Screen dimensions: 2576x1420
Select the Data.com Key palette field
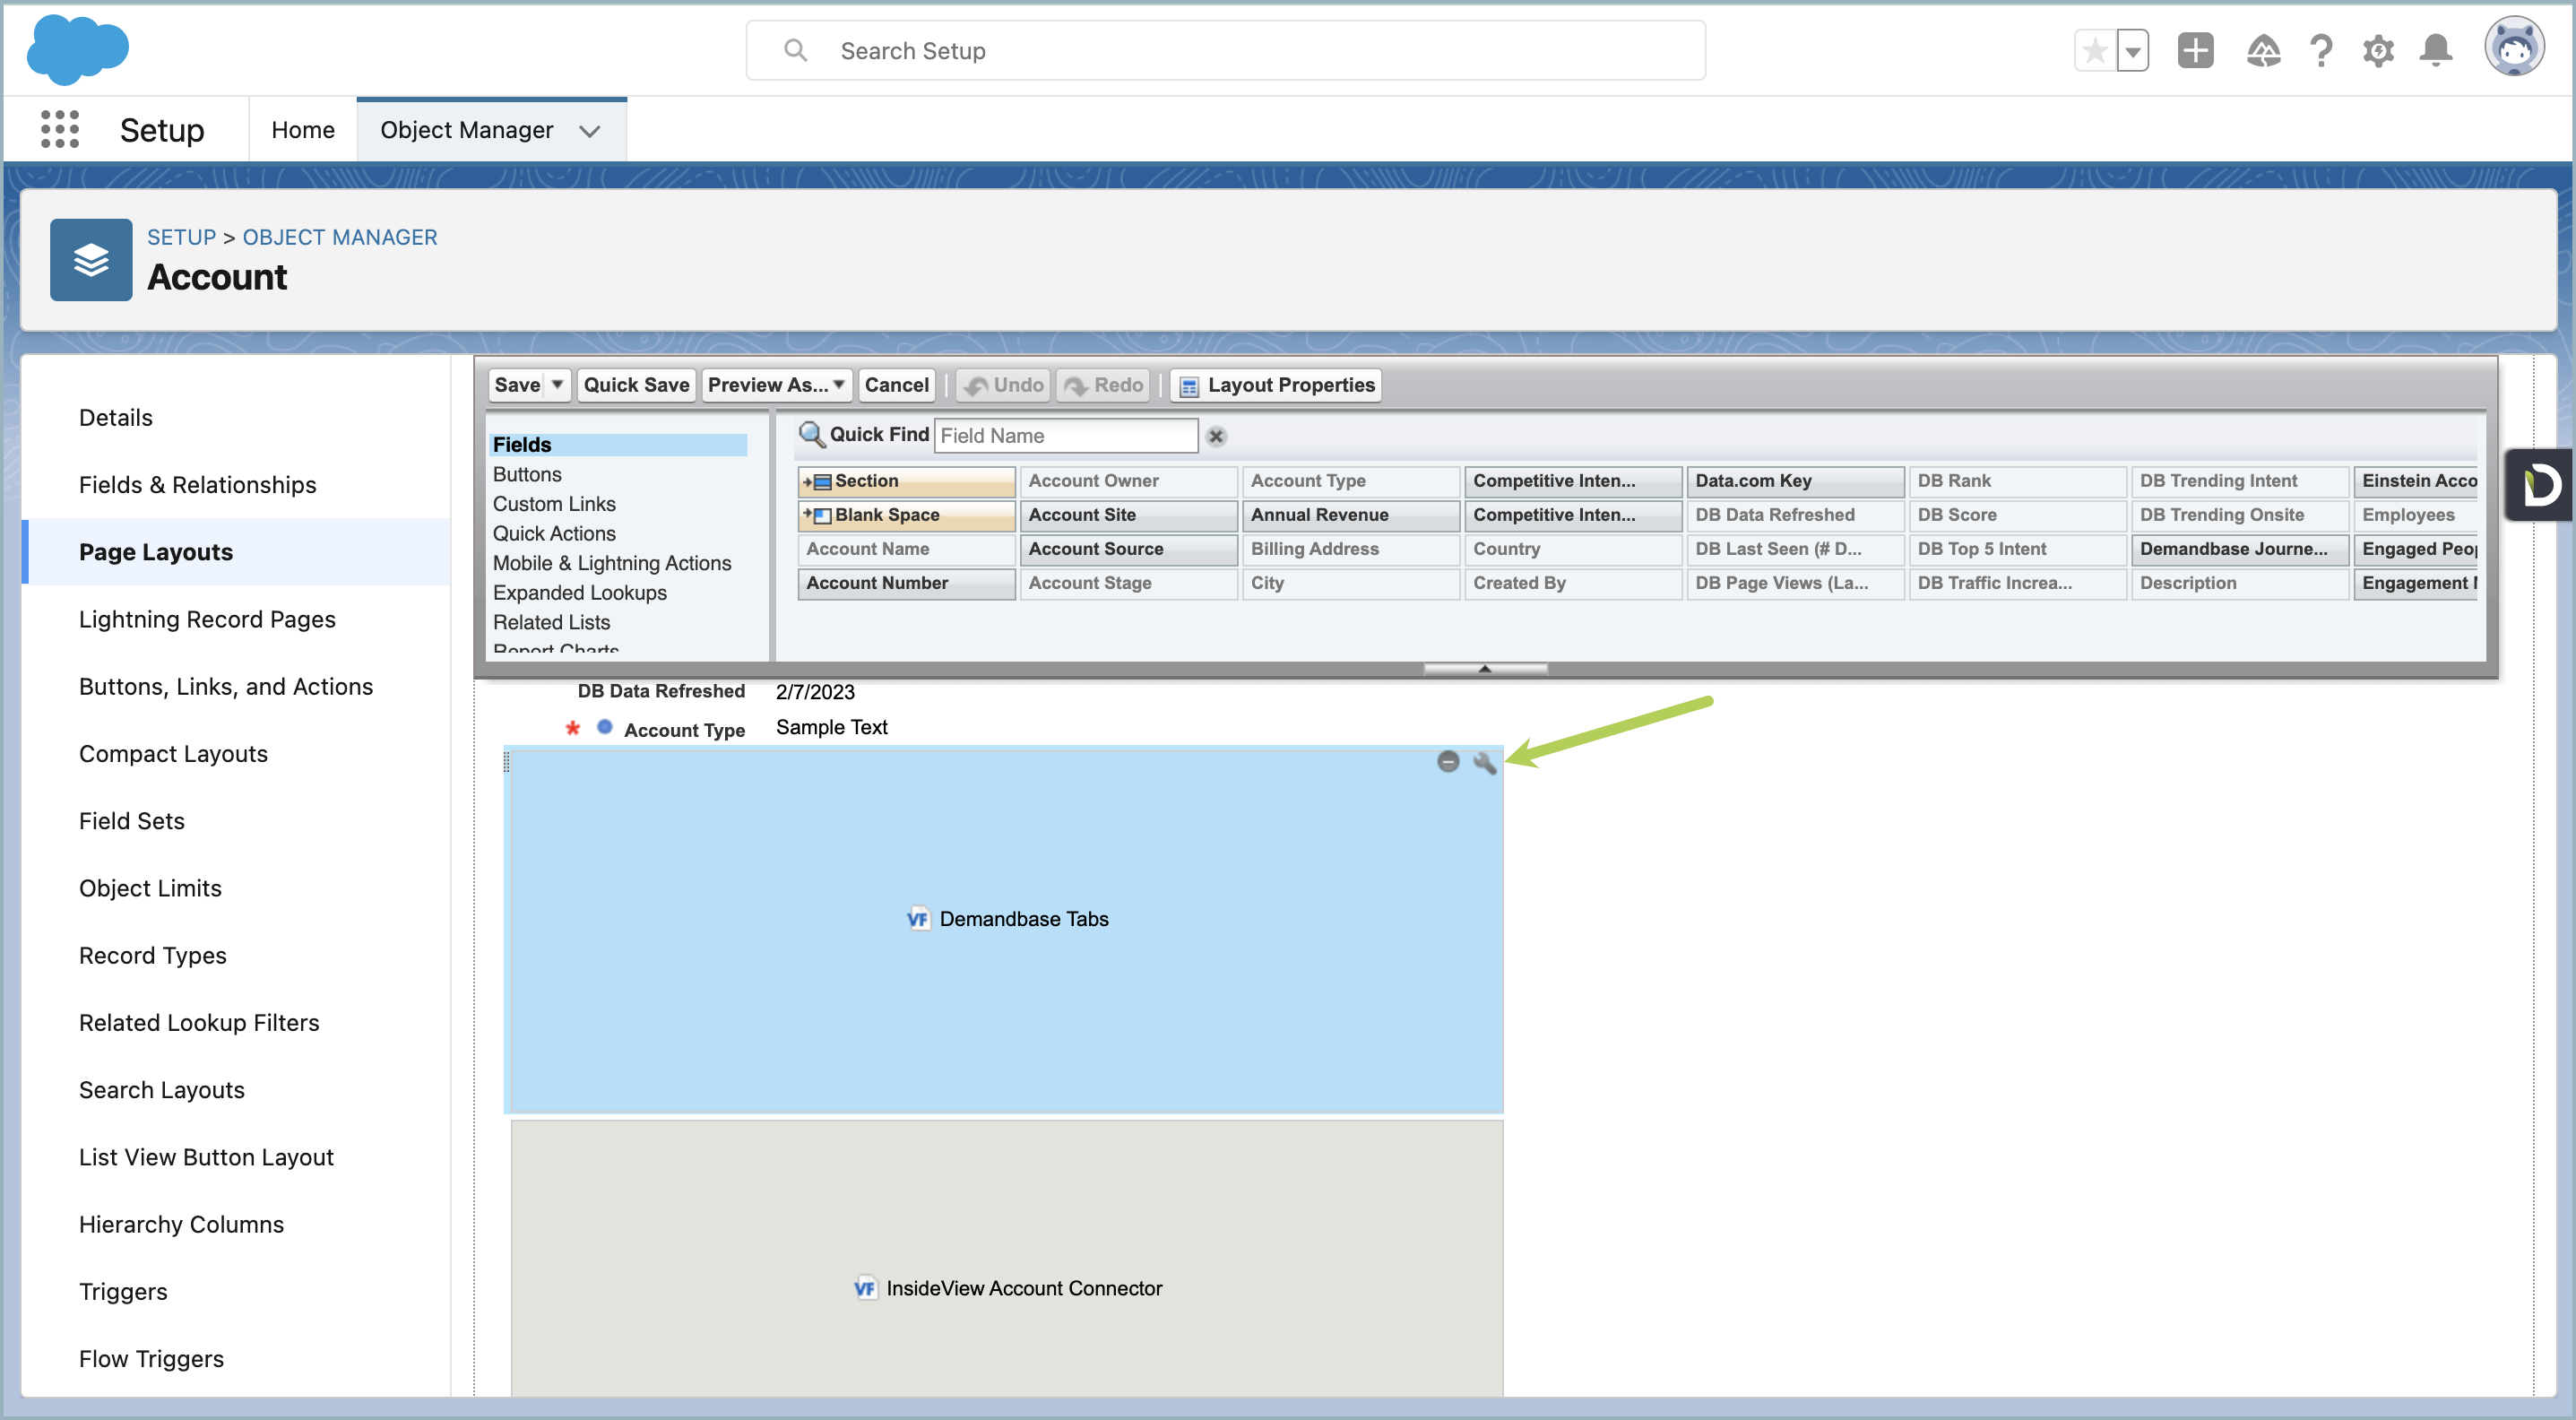1795,481
